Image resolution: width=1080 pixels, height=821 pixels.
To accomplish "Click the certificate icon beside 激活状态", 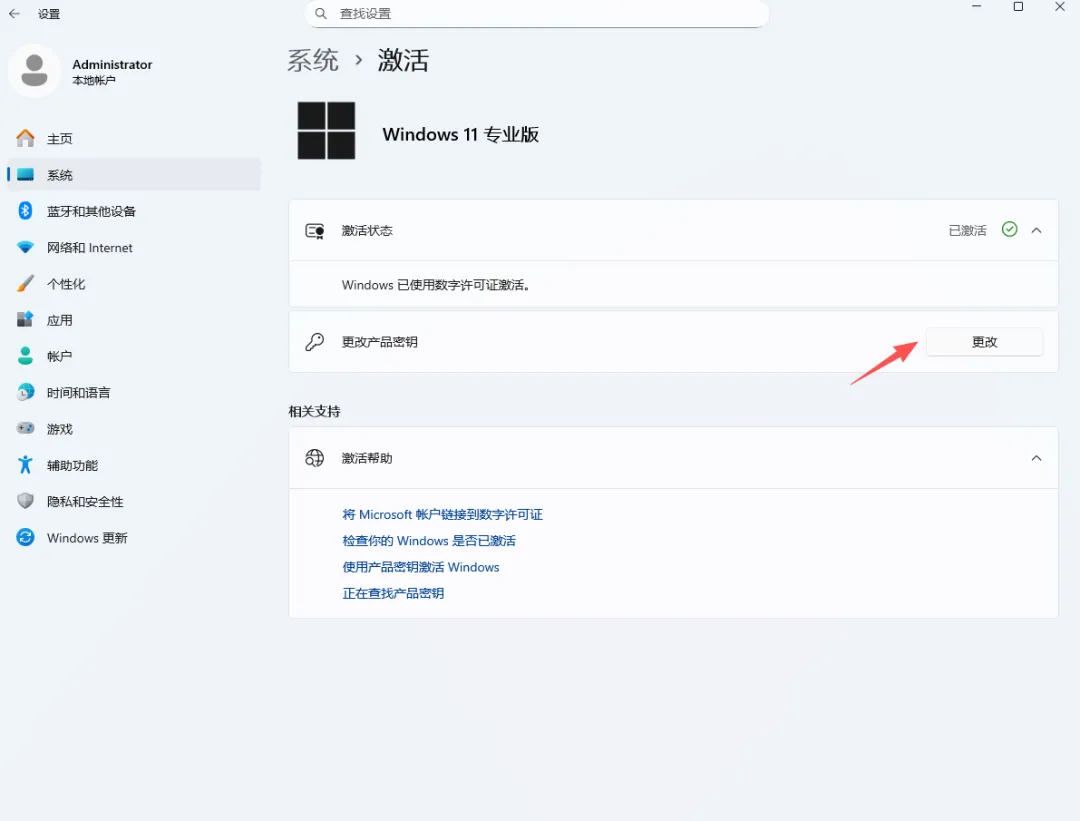I will 315,231.
